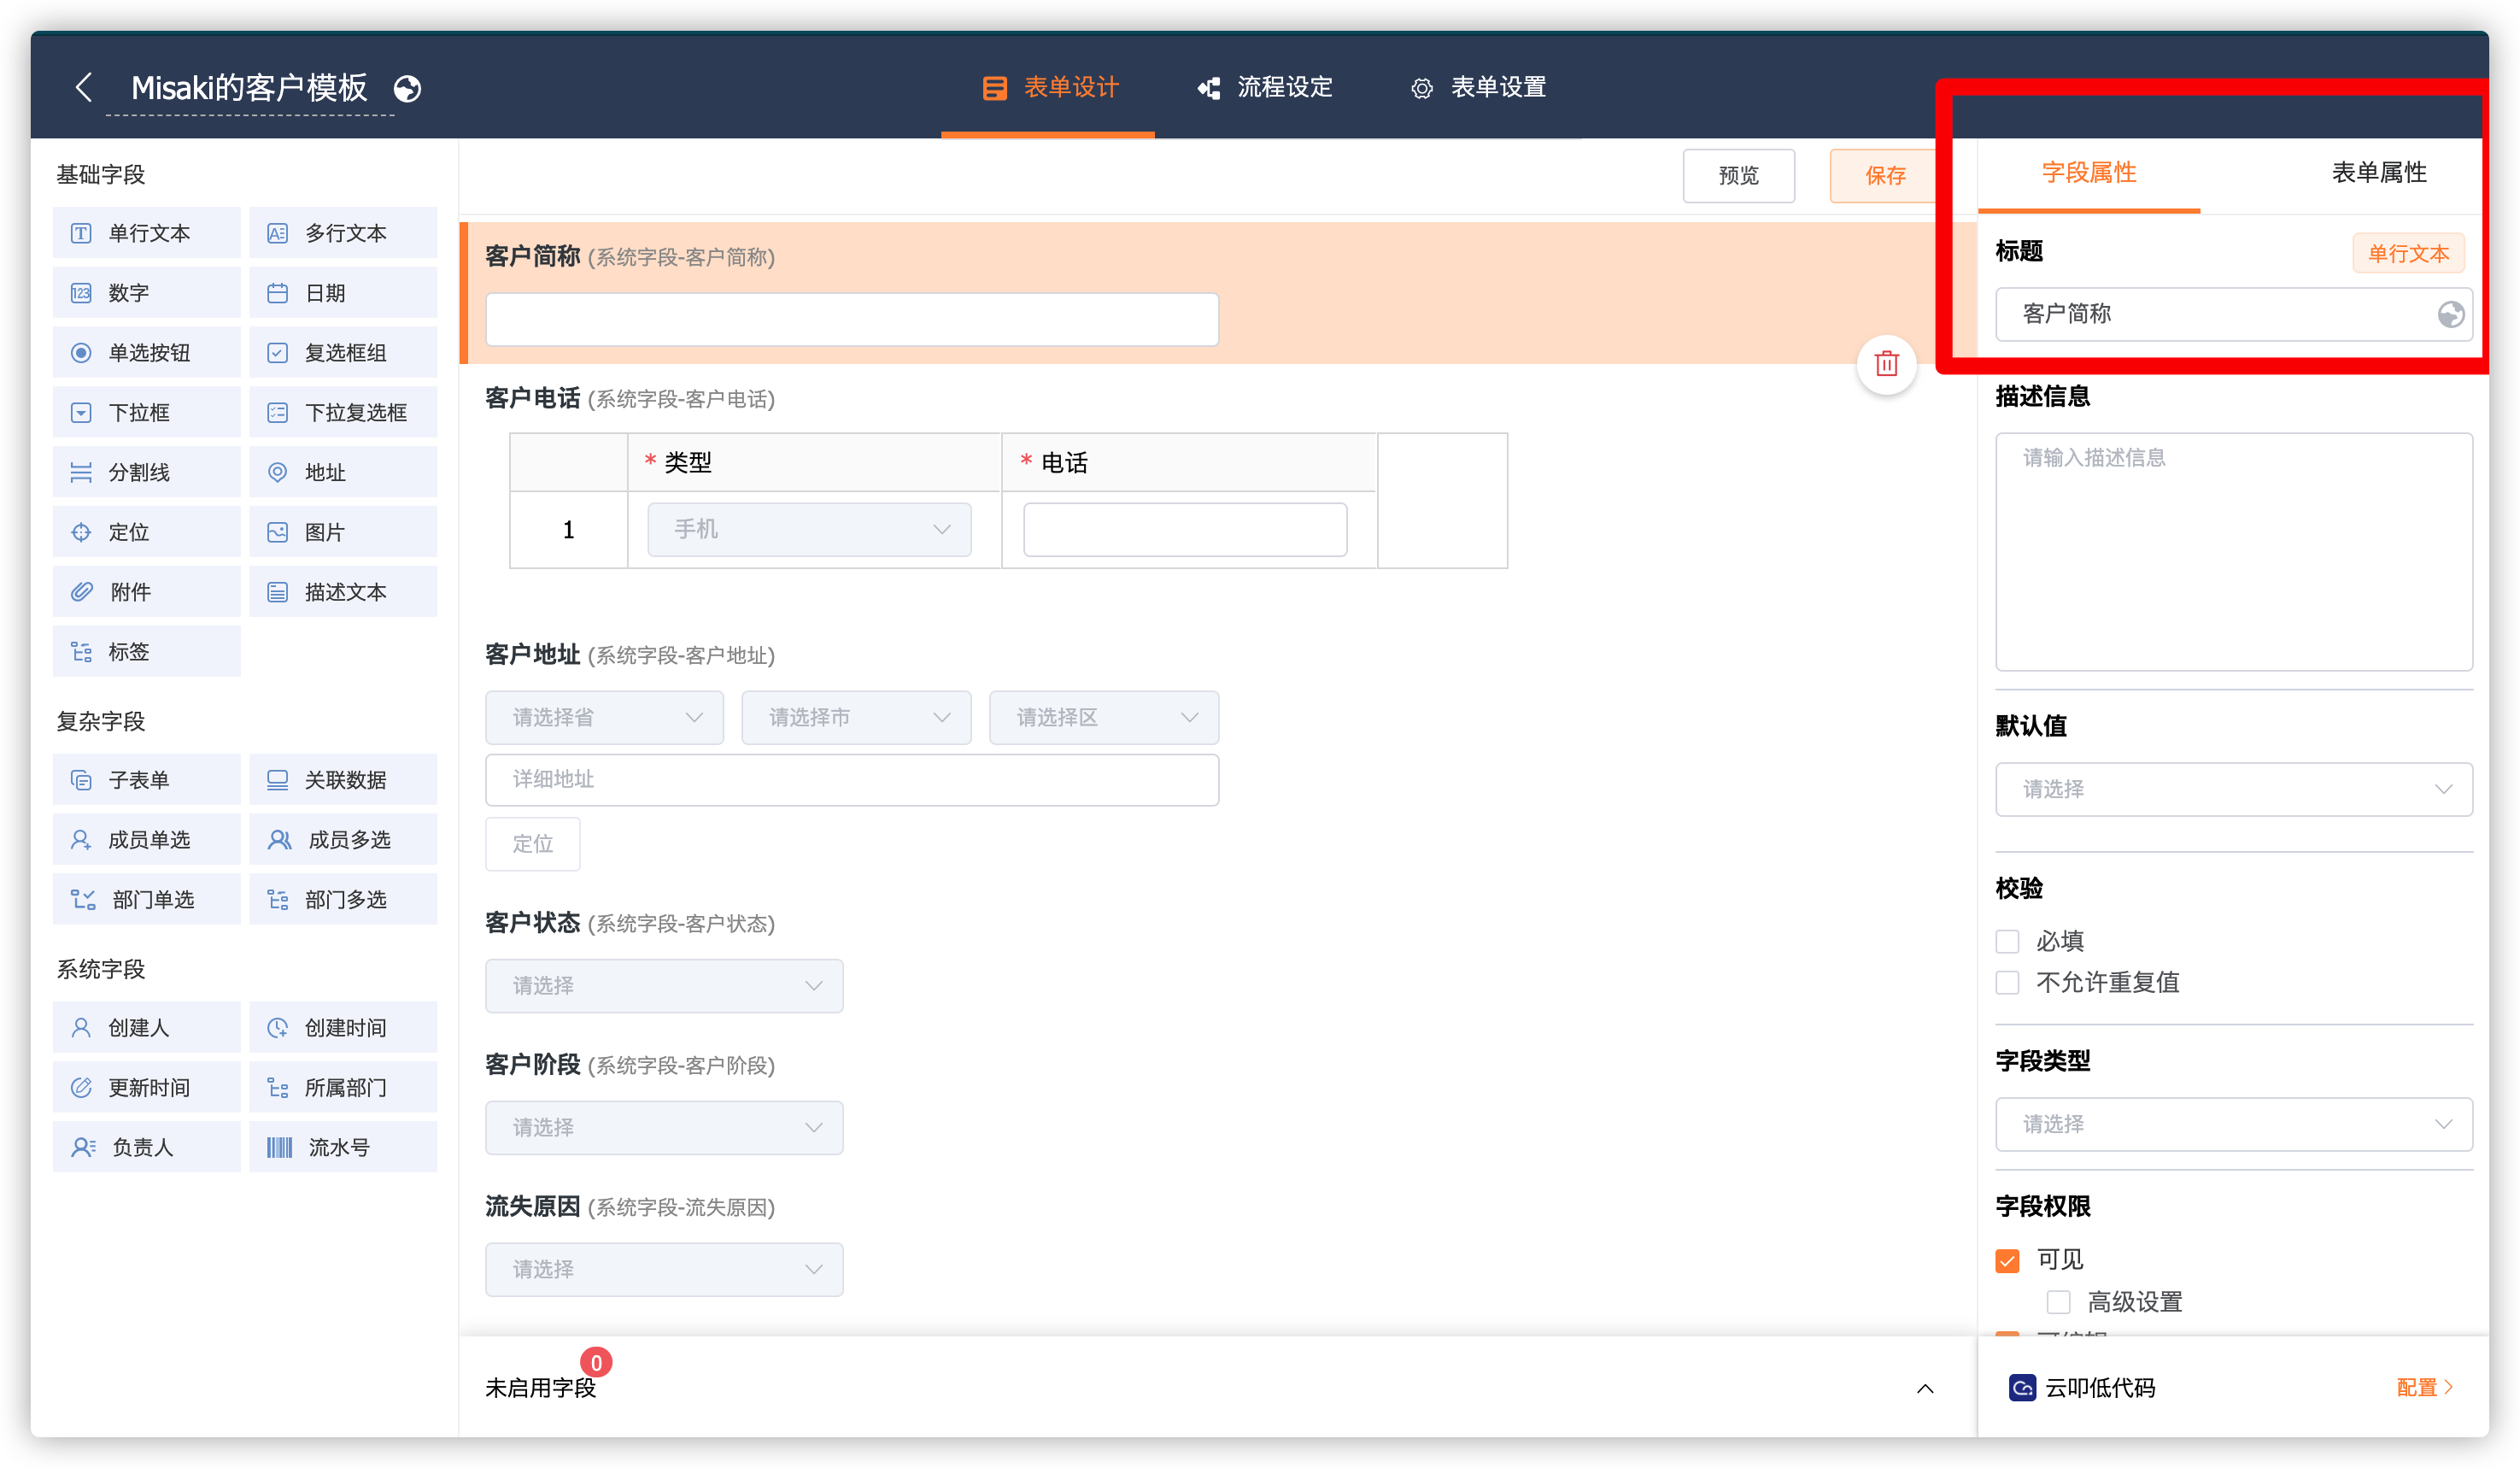Open the 默认值 dropdown
Image resolution: width=2520 pixels, height=1468 pixels.
[x=2233, y=789]
